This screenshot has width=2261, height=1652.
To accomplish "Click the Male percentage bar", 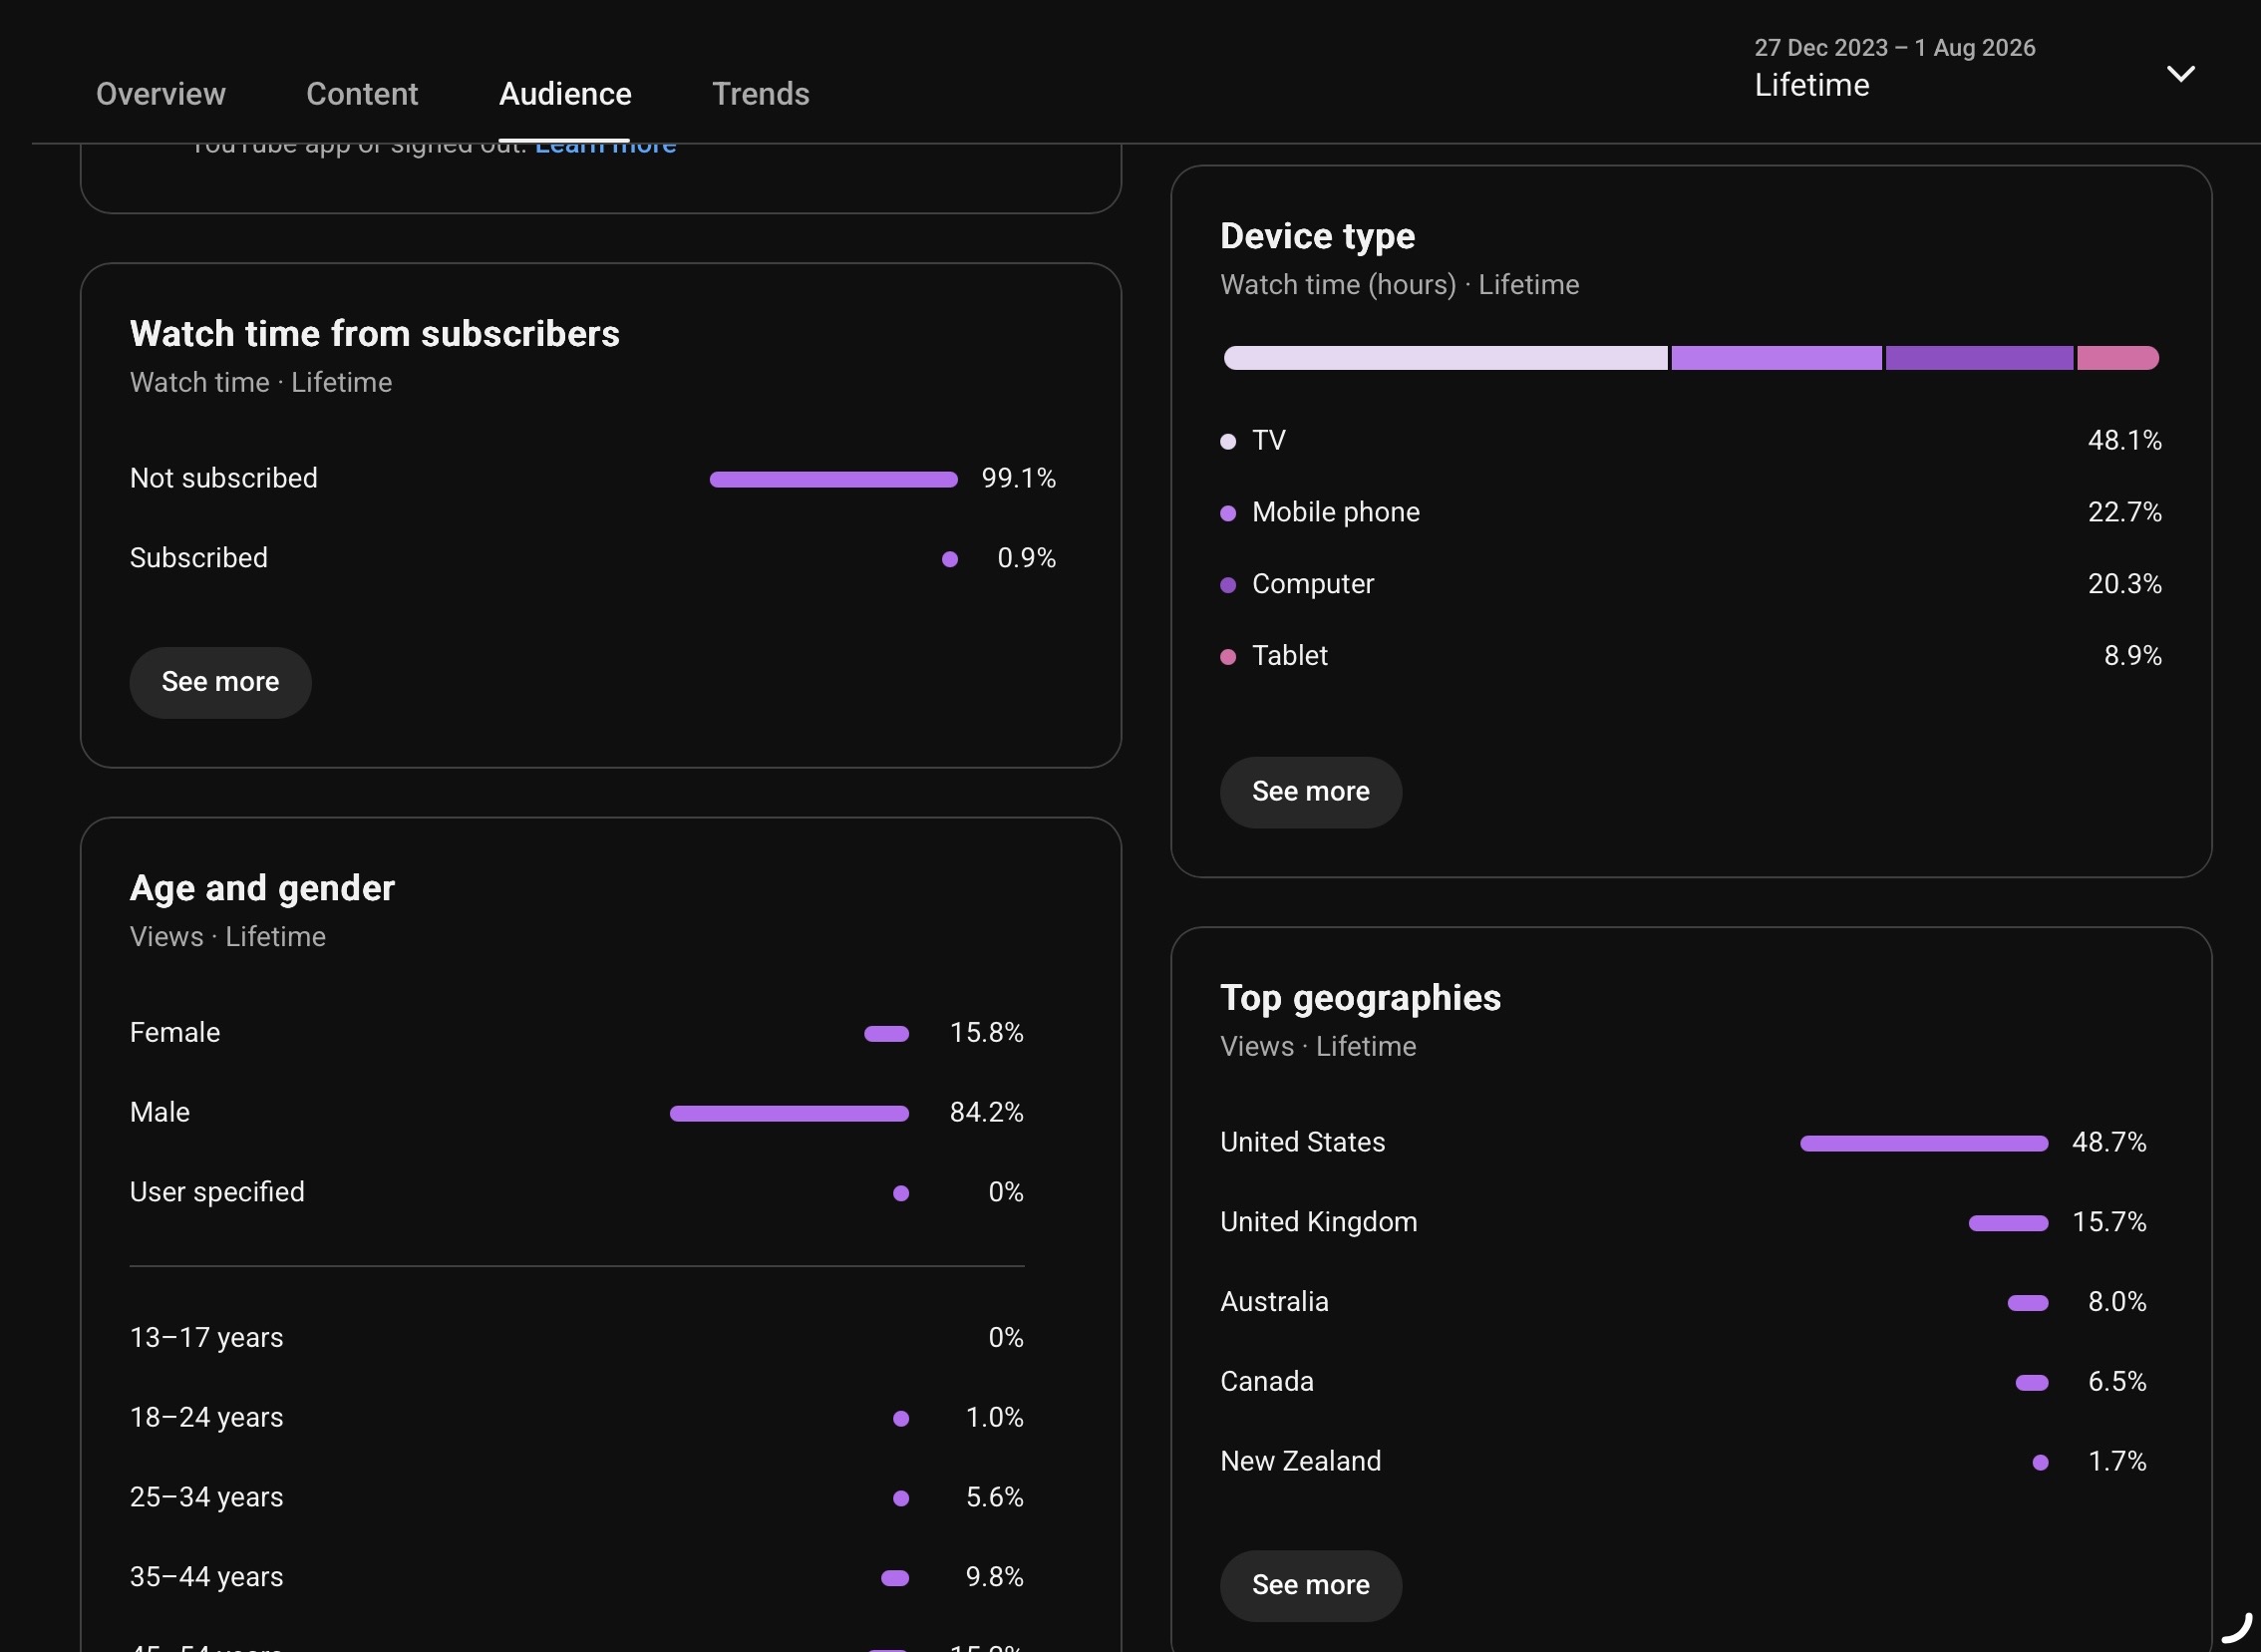I will point(789,1114).
